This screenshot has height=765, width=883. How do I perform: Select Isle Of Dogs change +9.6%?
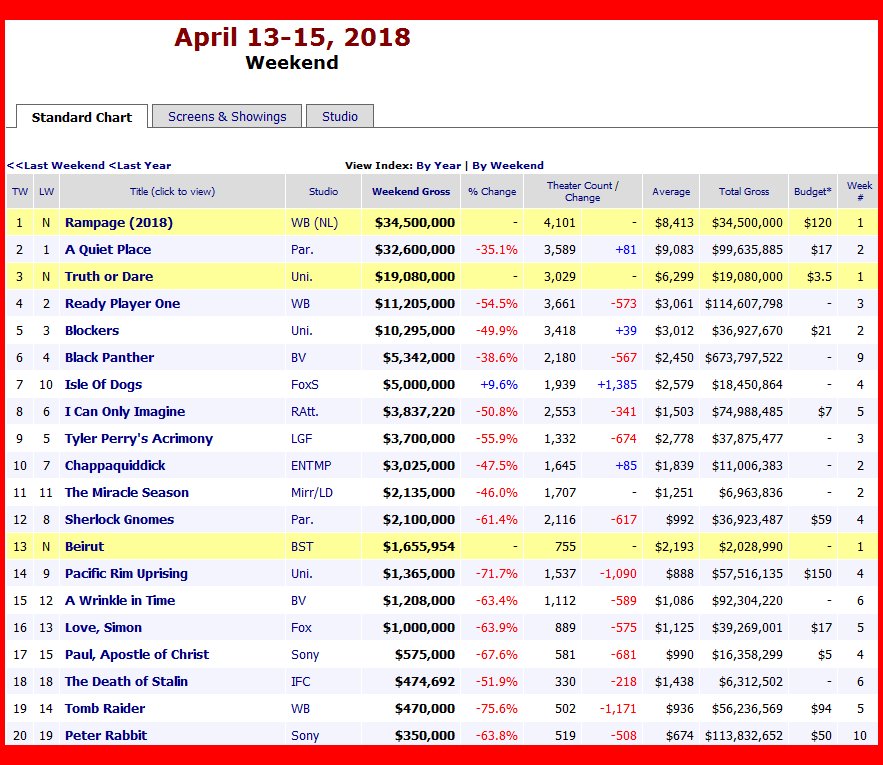(x=499, y=385)
